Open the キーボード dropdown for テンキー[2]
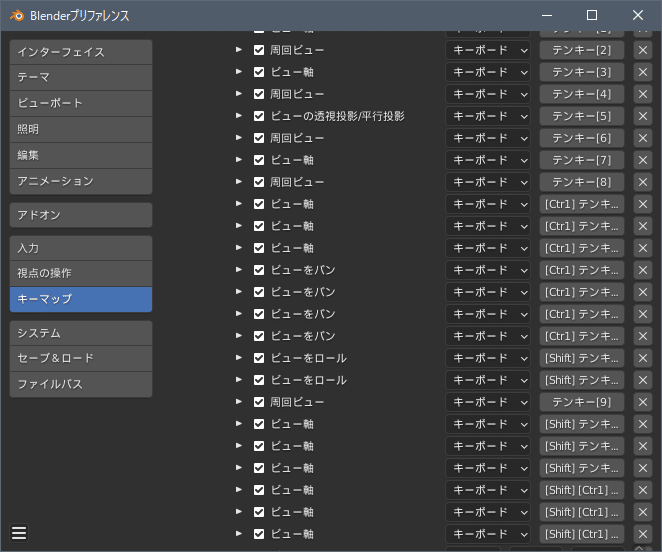The image size is (662, 552). tap(488, 50)
